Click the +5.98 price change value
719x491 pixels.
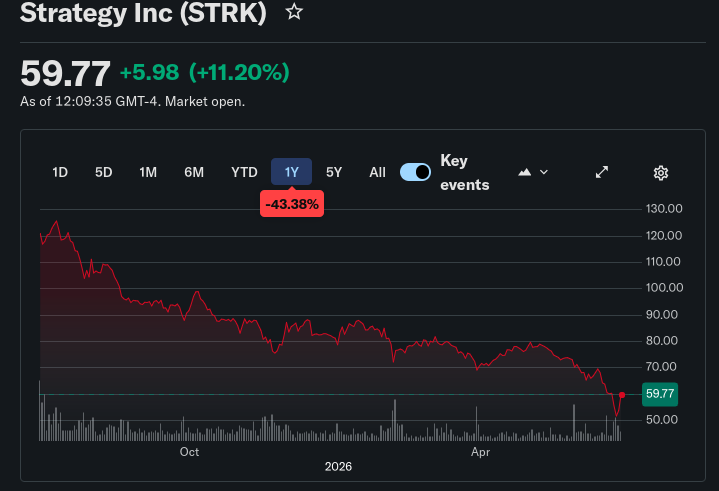point(149,72)
